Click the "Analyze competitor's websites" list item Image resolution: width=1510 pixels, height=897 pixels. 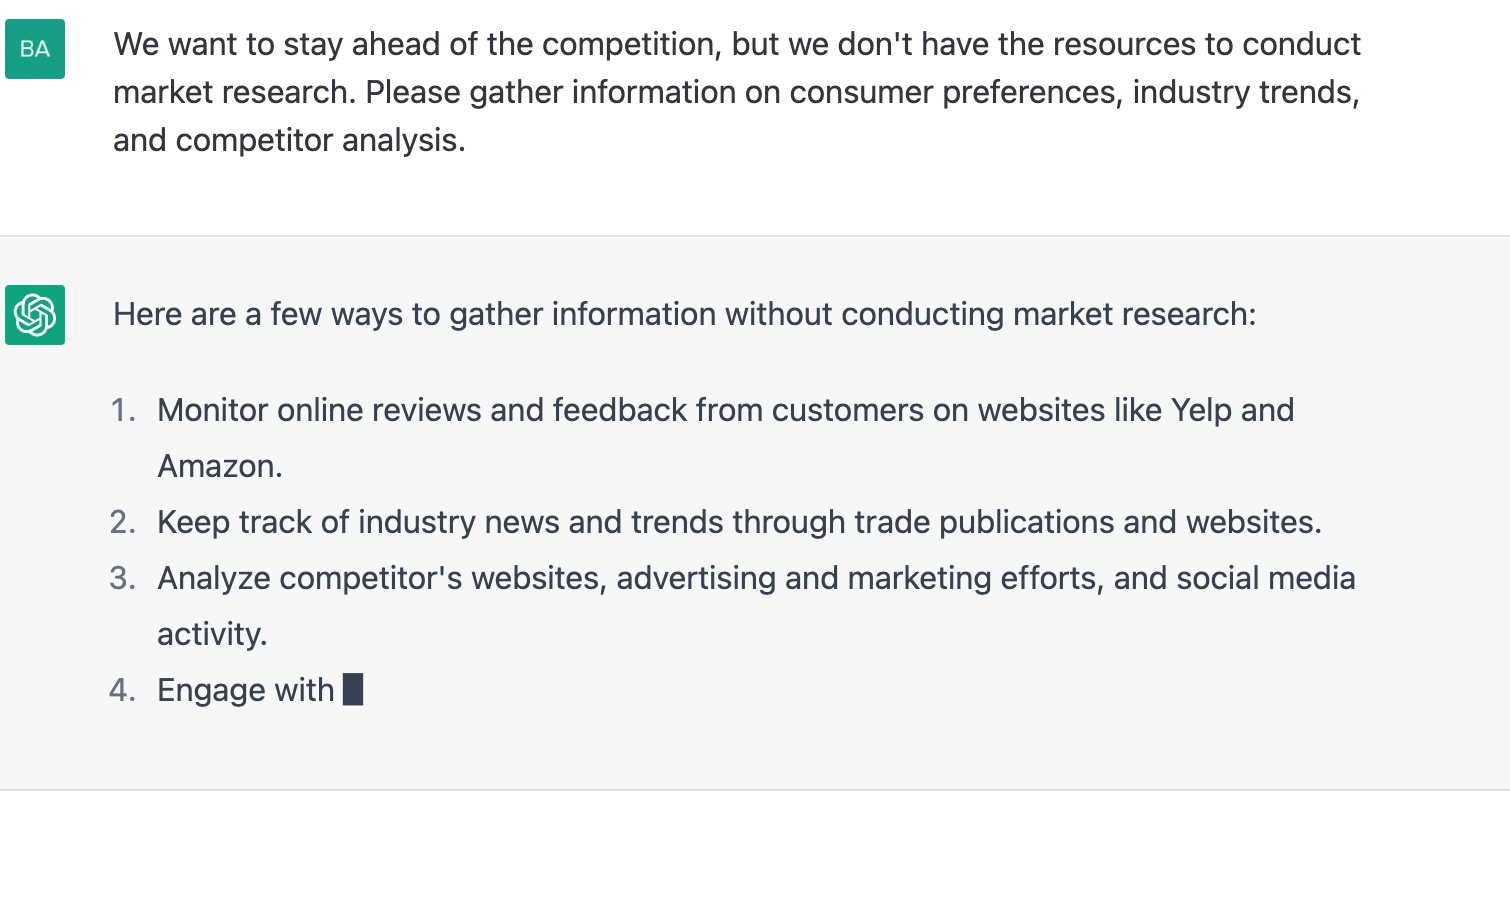(755, 578)
